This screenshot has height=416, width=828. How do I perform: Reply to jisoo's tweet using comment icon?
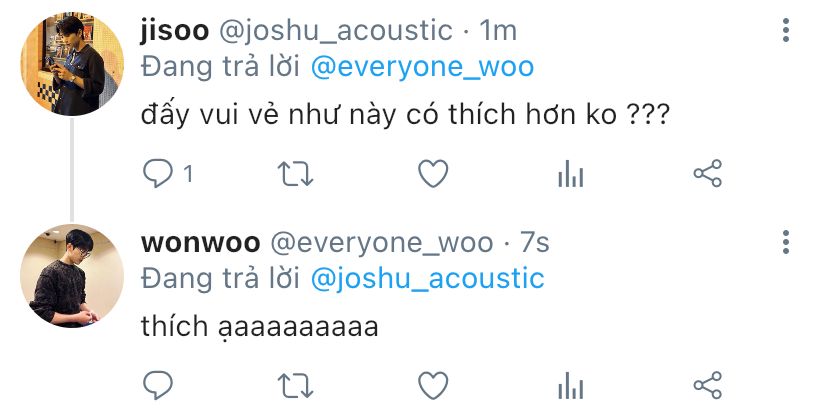tap(158, 174)
